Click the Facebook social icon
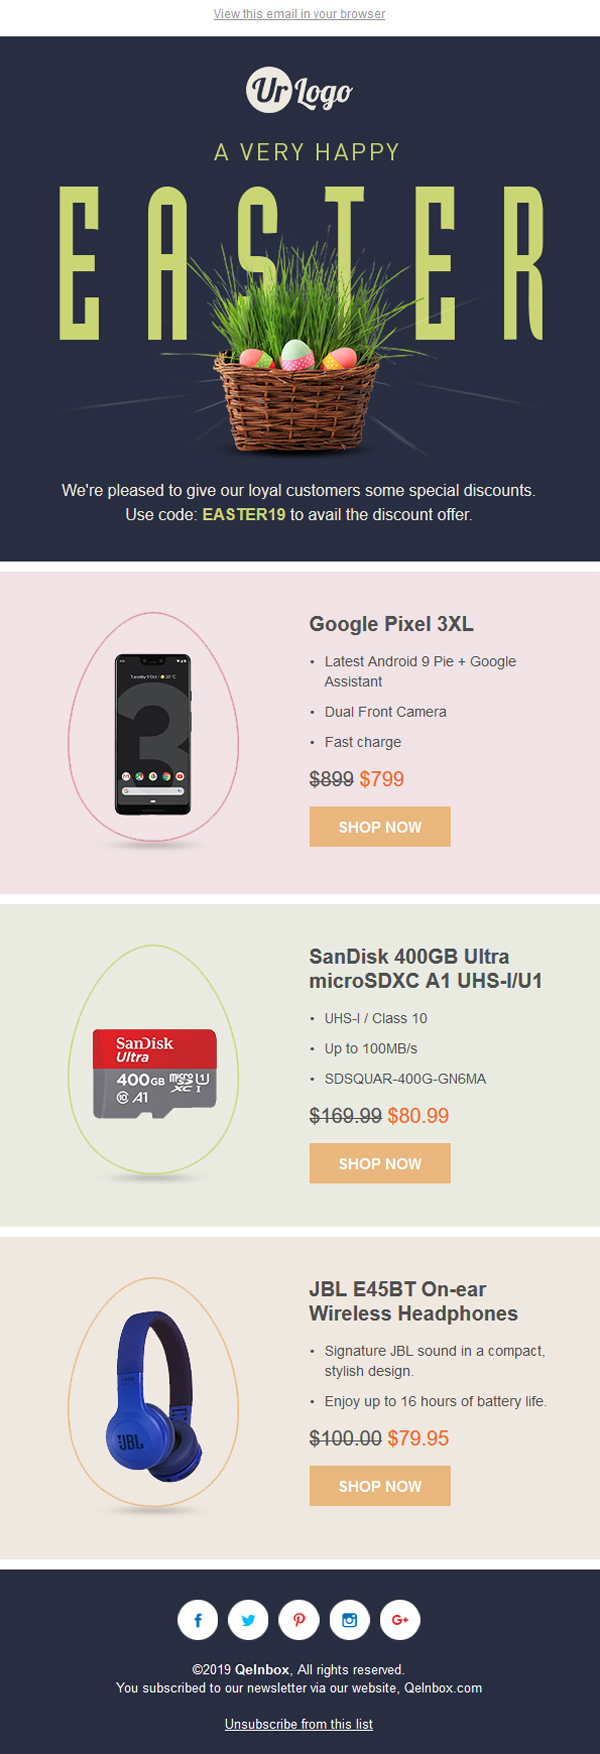Screen dimensions: 600x1754 (198, 1620)
